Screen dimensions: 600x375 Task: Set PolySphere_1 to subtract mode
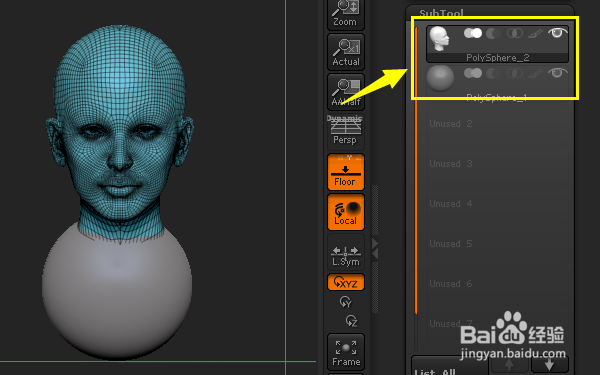pos(494,73)
